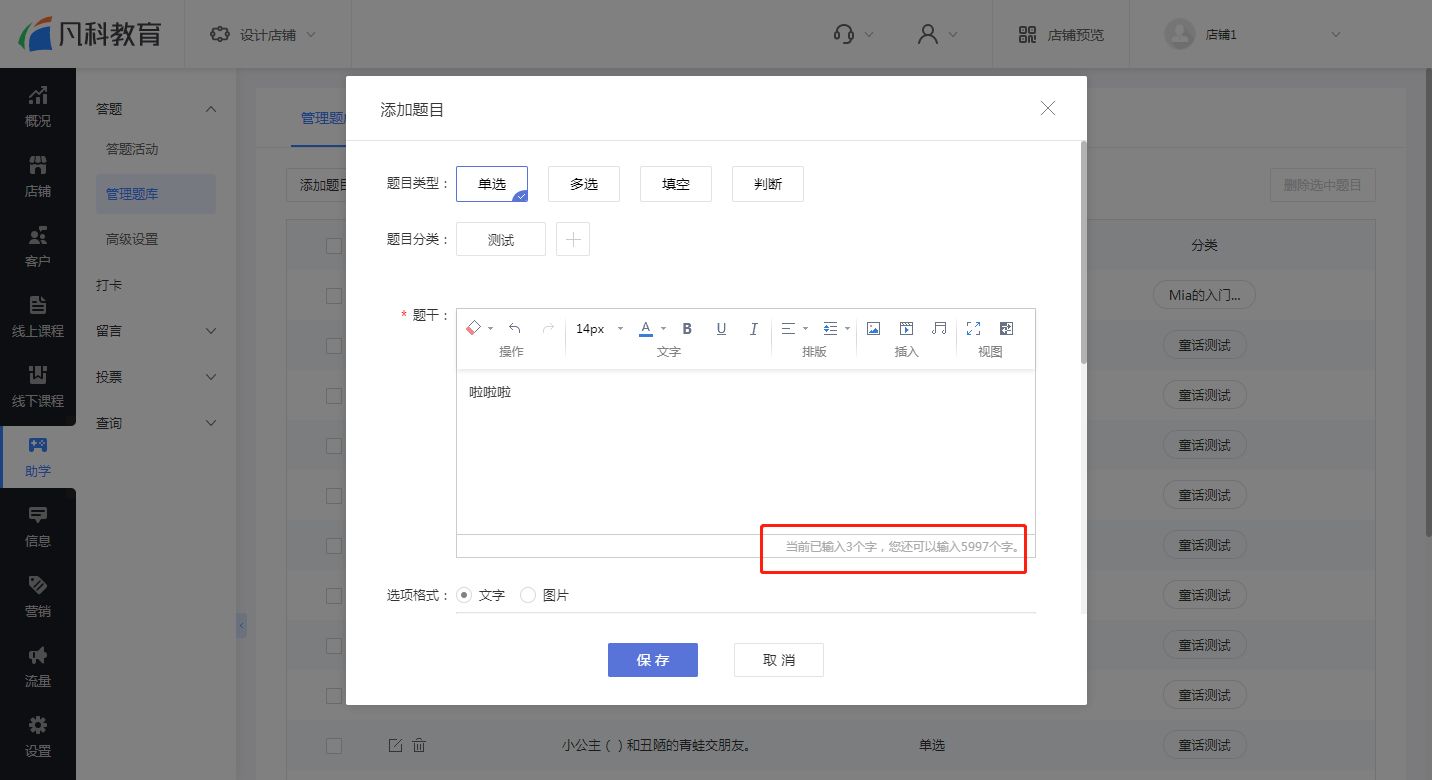The image size is (1432, 780).
Task: Toggle the editor source view icon
Action: [1007, 328]
